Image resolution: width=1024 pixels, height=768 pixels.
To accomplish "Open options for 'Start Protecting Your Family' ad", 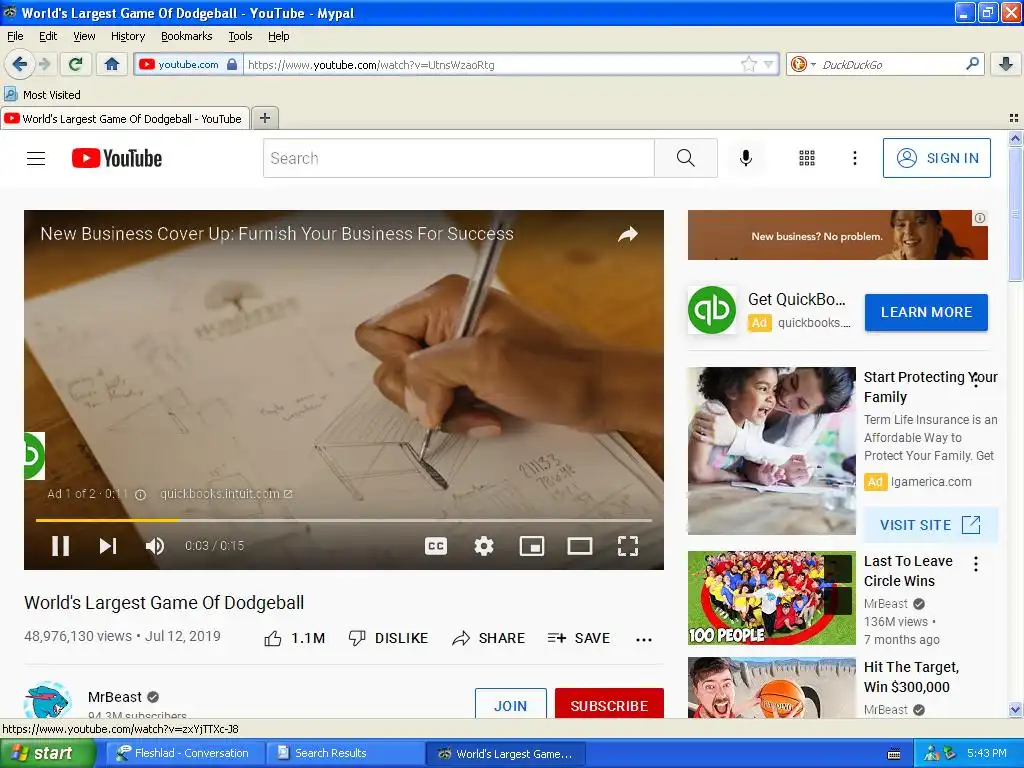I will (976, 380).
